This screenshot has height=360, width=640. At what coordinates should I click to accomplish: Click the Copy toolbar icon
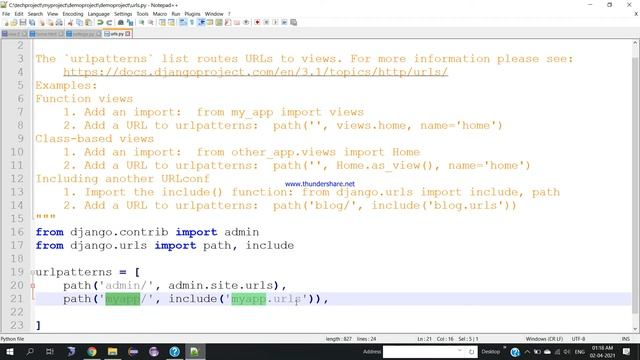79,22
